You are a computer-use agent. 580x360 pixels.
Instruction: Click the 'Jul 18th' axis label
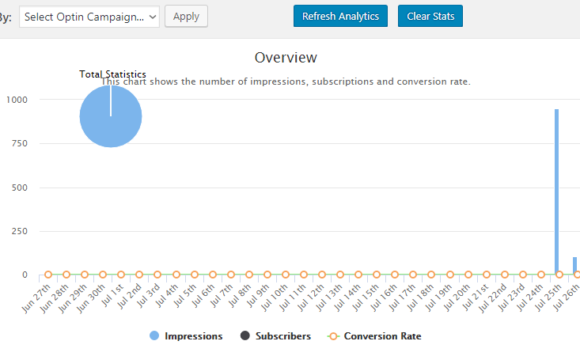(420, 298)
